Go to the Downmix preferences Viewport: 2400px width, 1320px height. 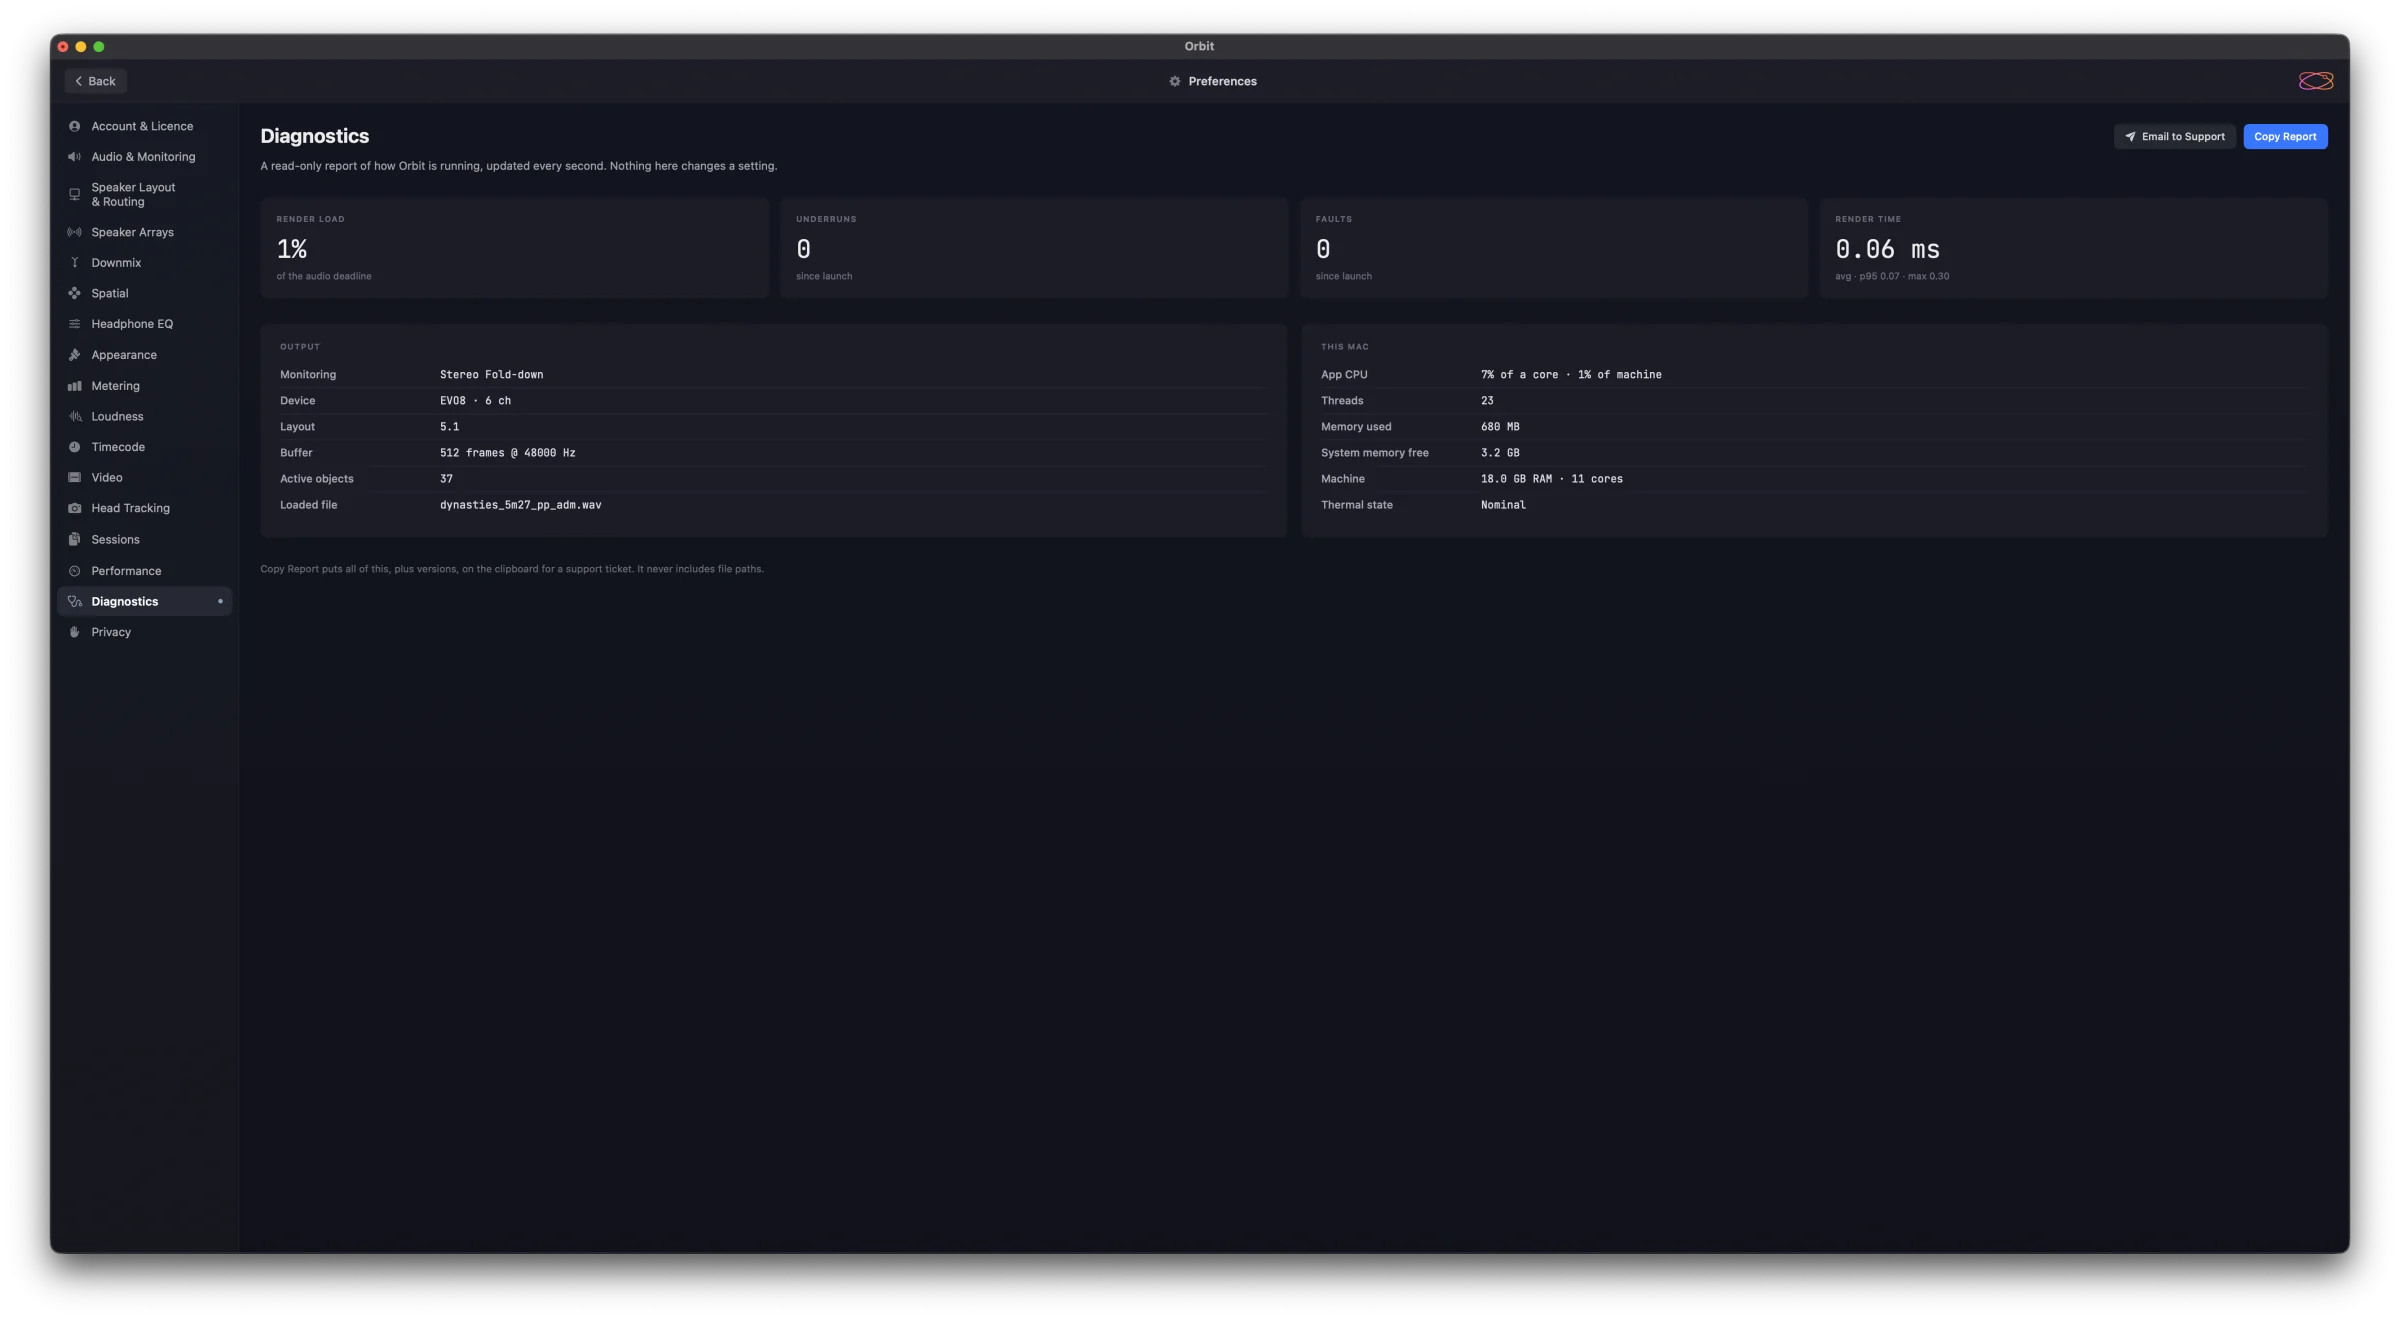coord(145,263)
